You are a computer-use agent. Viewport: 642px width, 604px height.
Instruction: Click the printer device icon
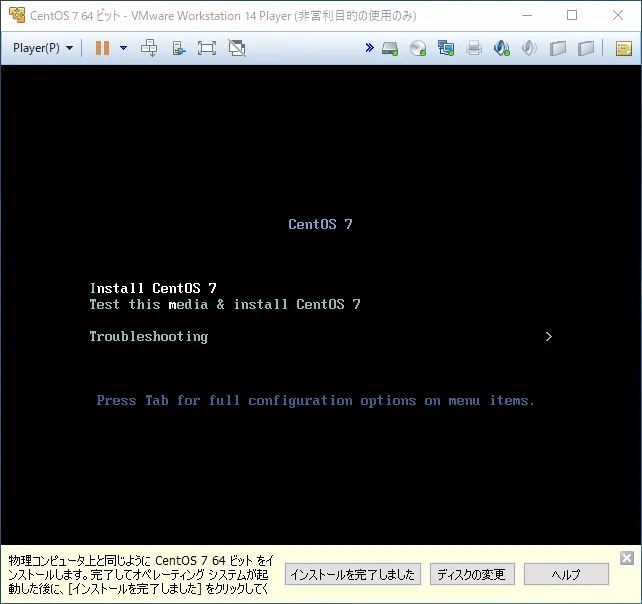[x=474, y=48]
